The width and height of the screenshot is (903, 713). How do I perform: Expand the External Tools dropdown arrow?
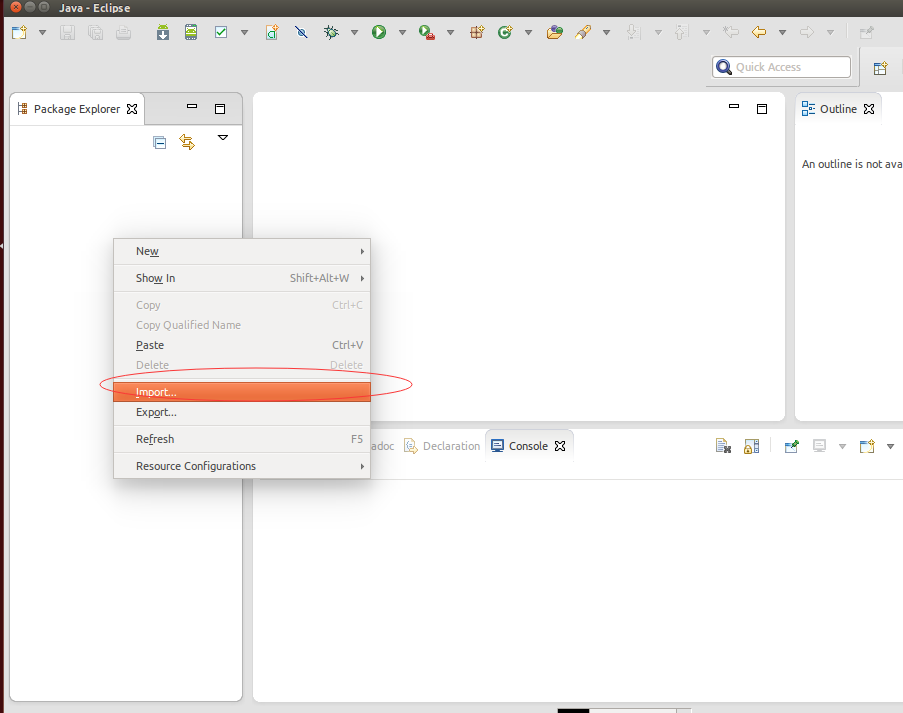451,33
